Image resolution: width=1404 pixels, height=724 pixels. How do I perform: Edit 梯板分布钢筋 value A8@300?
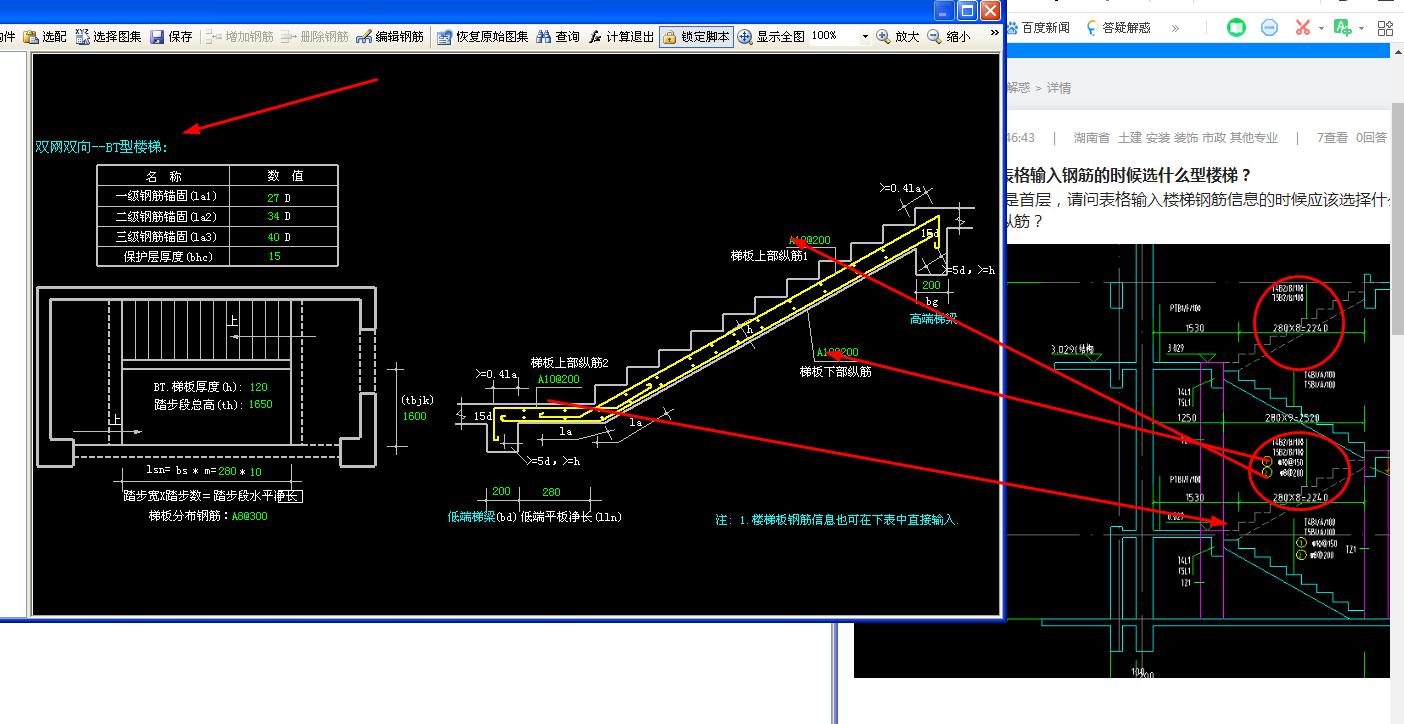click(250, 516)
